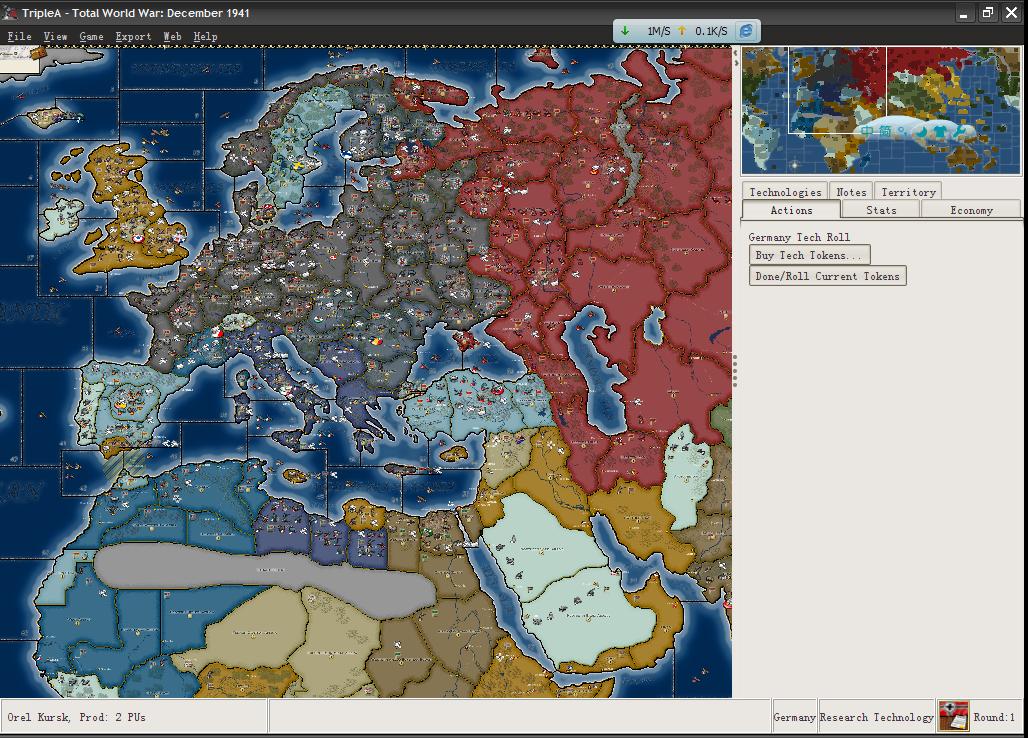Click the German flag icon in status bar
The image size is (1028, 738).
[953, 716]
